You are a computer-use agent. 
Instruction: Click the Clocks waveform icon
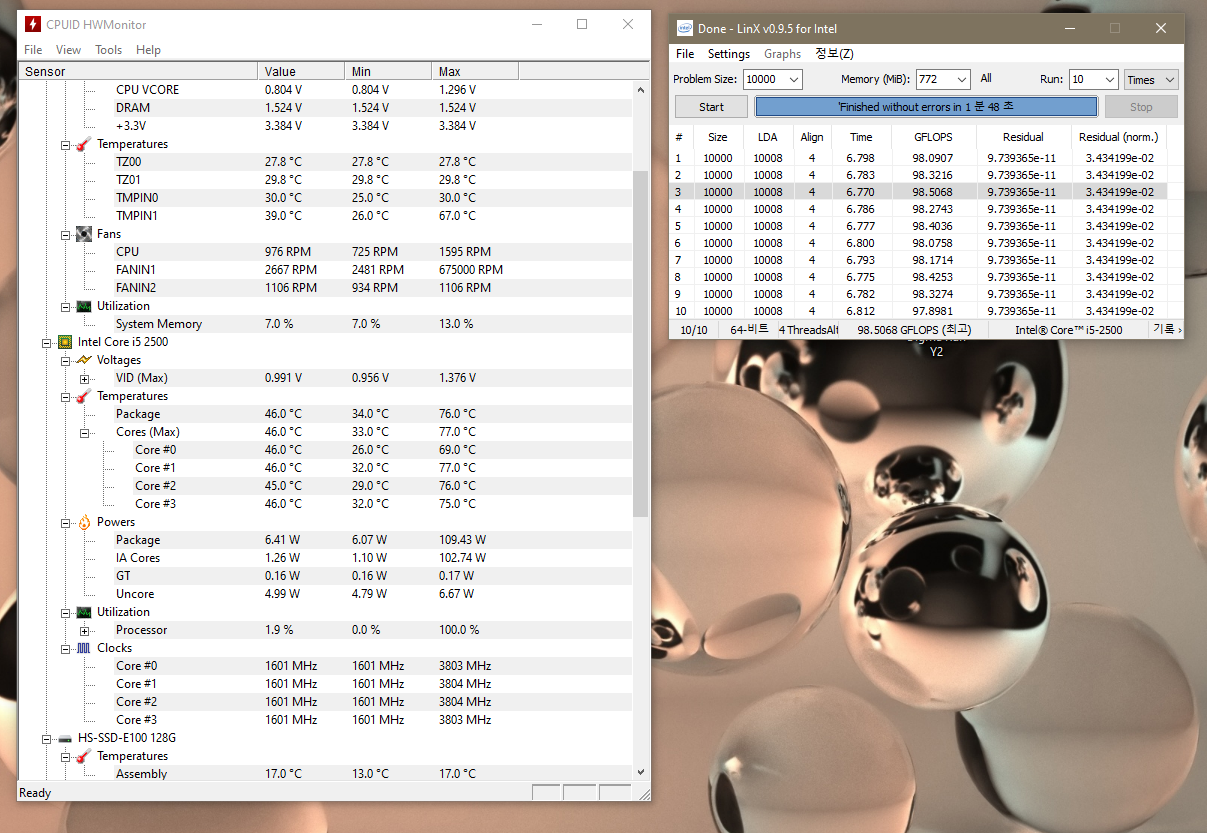84,648
